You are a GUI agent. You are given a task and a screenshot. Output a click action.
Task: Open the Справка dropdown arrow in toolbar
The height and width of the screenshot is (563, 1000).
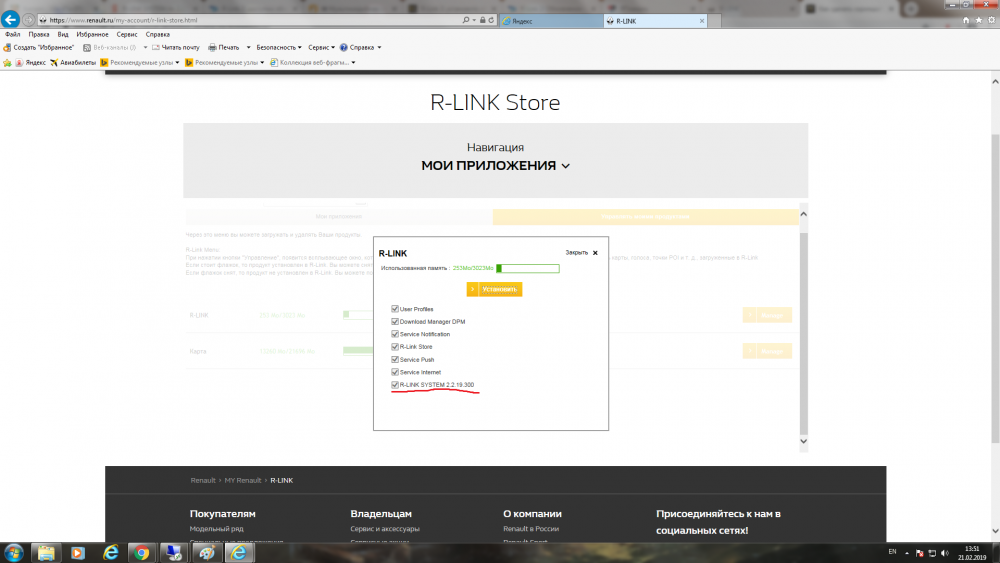tap(379, 47)
